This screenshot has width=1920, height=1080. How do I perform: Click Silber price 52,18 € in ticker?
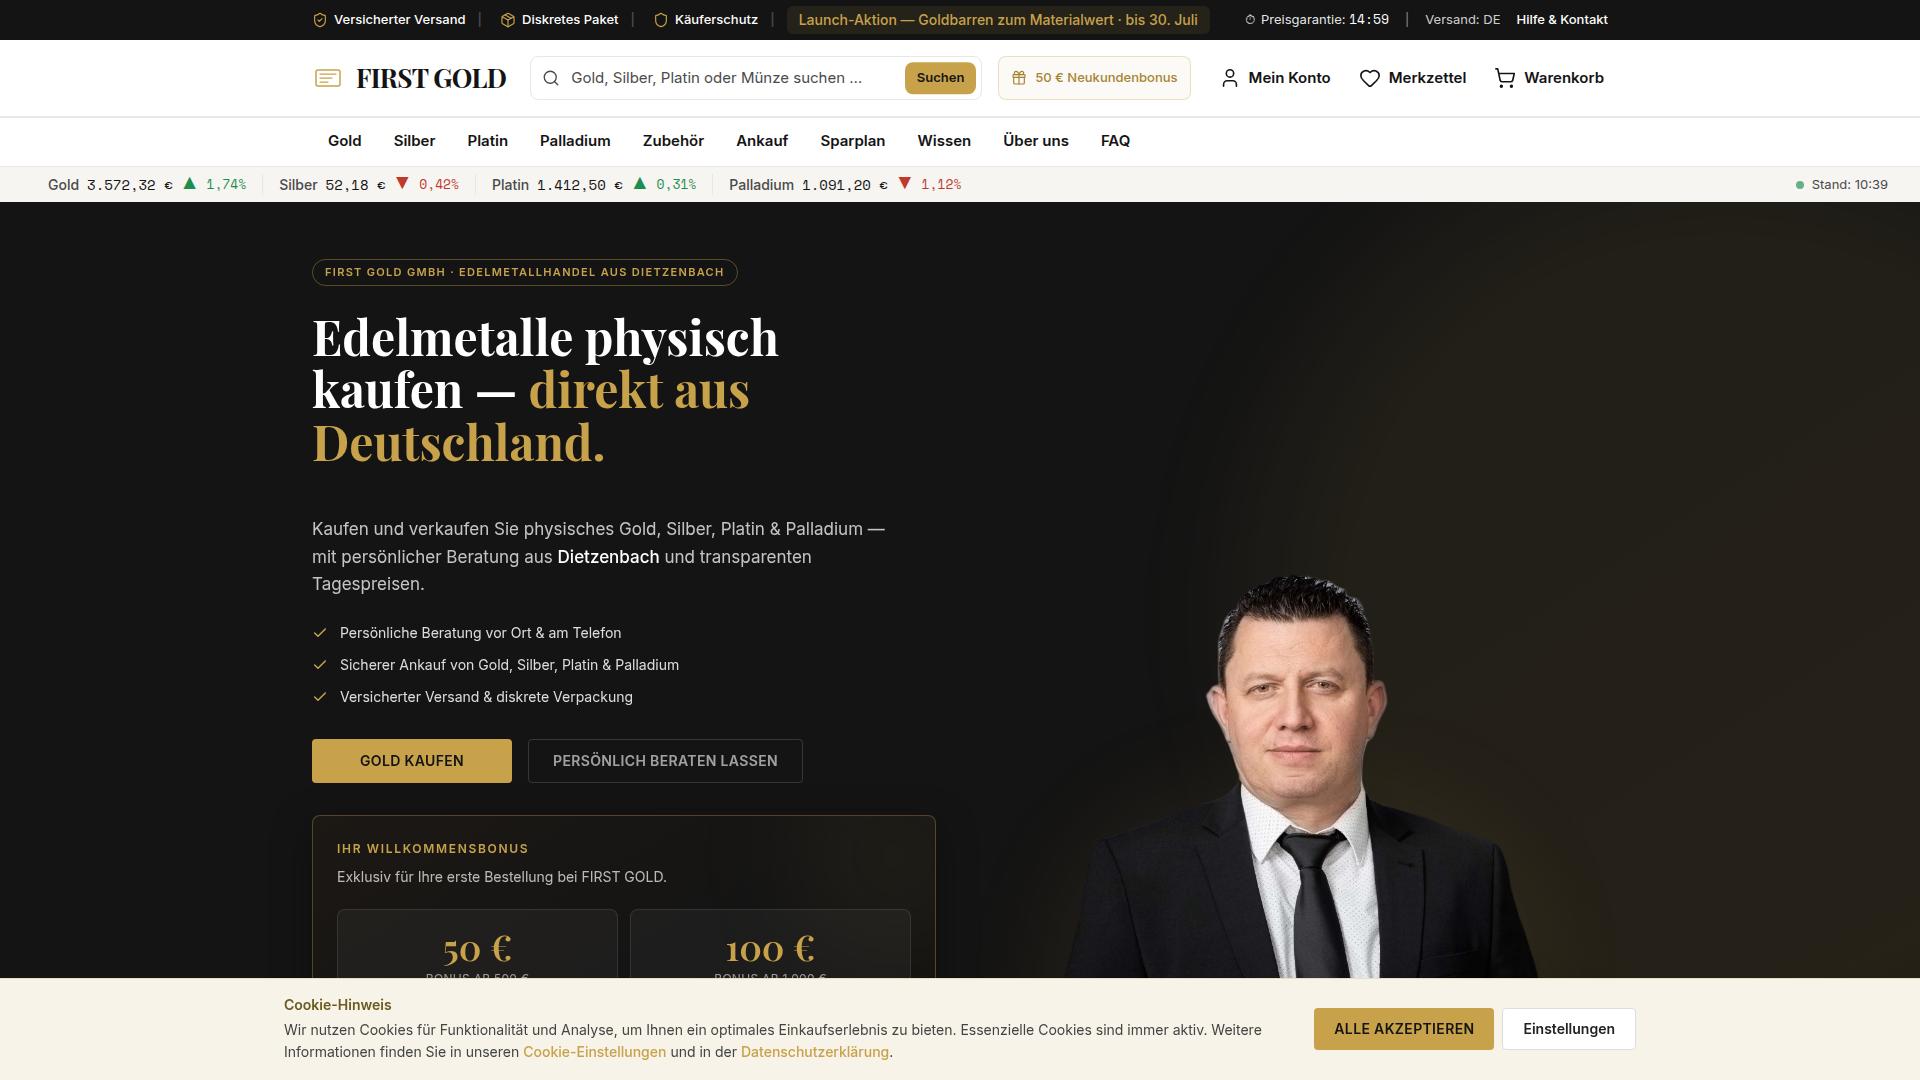tap(355, 185)
